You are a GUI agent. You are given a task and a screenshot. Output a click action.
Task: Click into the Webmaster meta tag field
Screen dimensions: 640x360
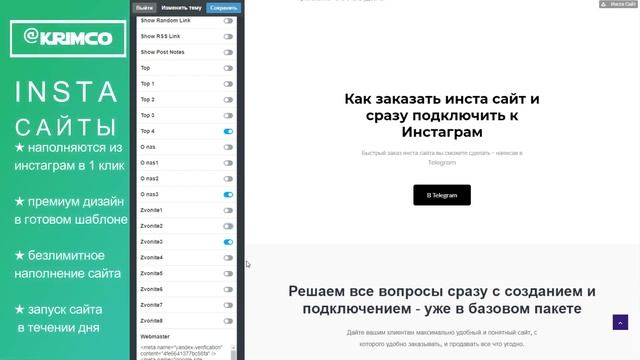185,352
